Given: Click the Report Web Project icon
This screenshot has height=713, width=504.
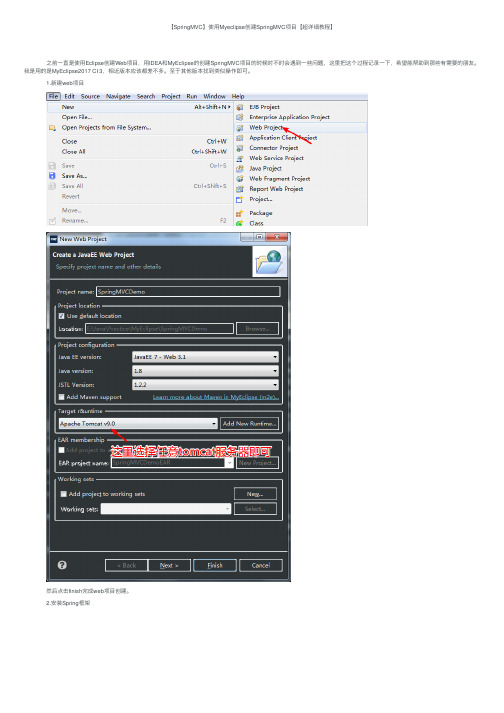Looking at the screenshot, I should 240,189.
